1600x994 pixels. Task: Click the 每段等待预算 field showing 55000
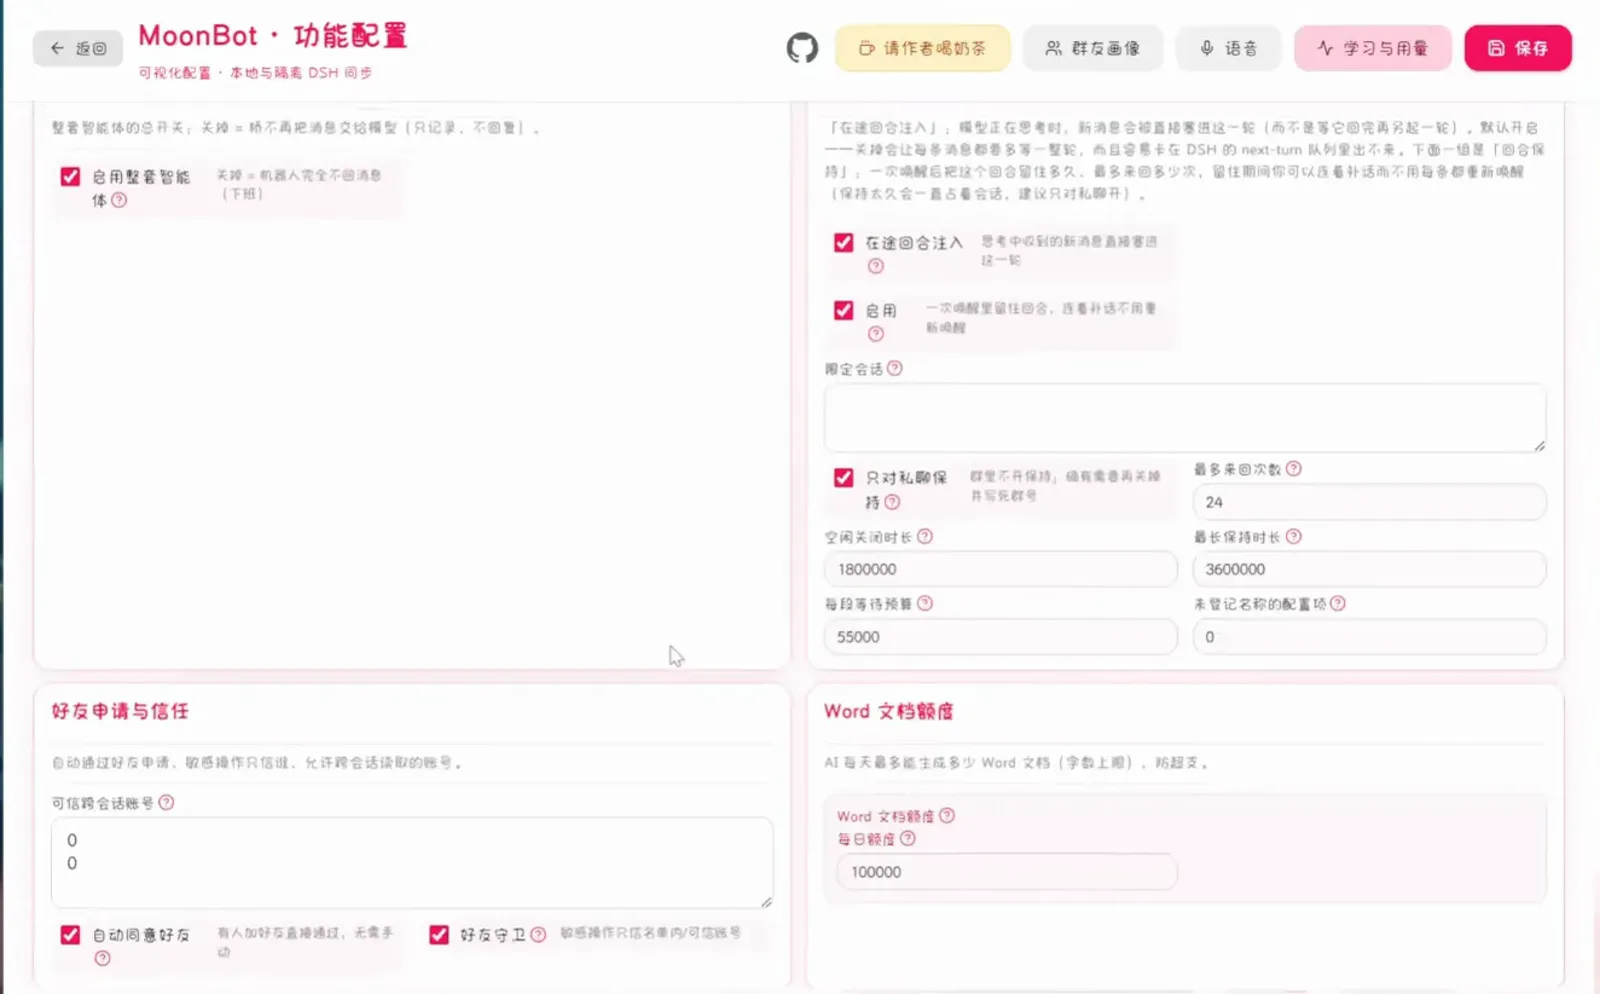(1000, 637)
